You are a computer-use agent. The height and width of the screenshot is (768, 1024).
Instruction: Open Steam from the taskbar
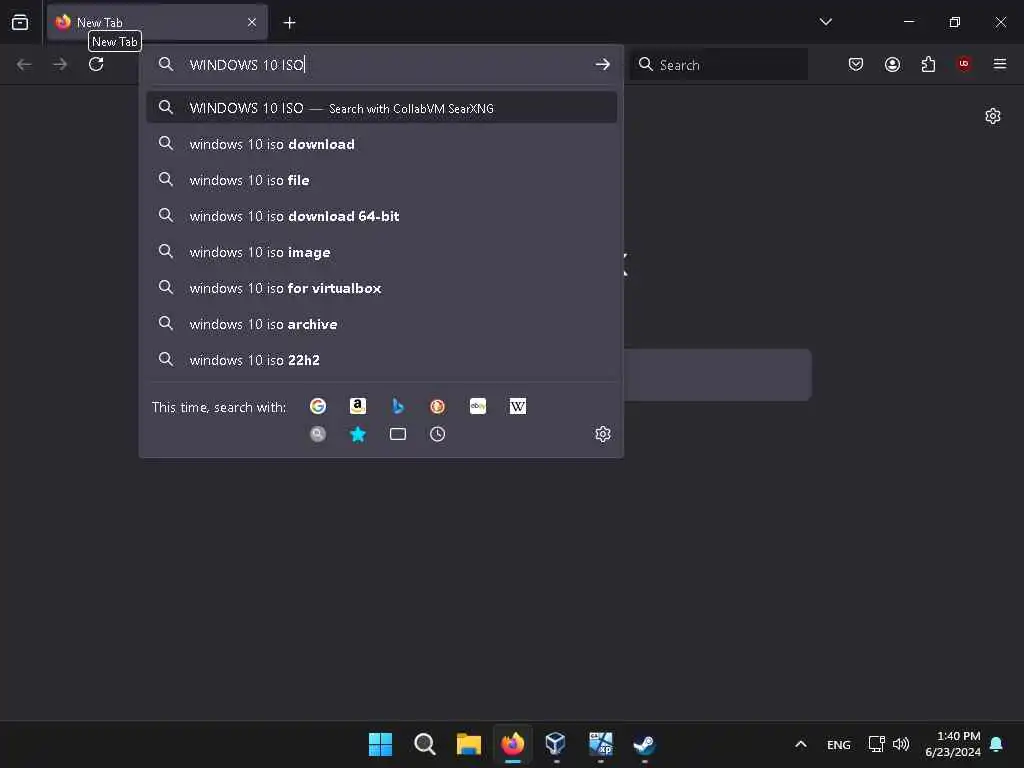coord(644,744)
